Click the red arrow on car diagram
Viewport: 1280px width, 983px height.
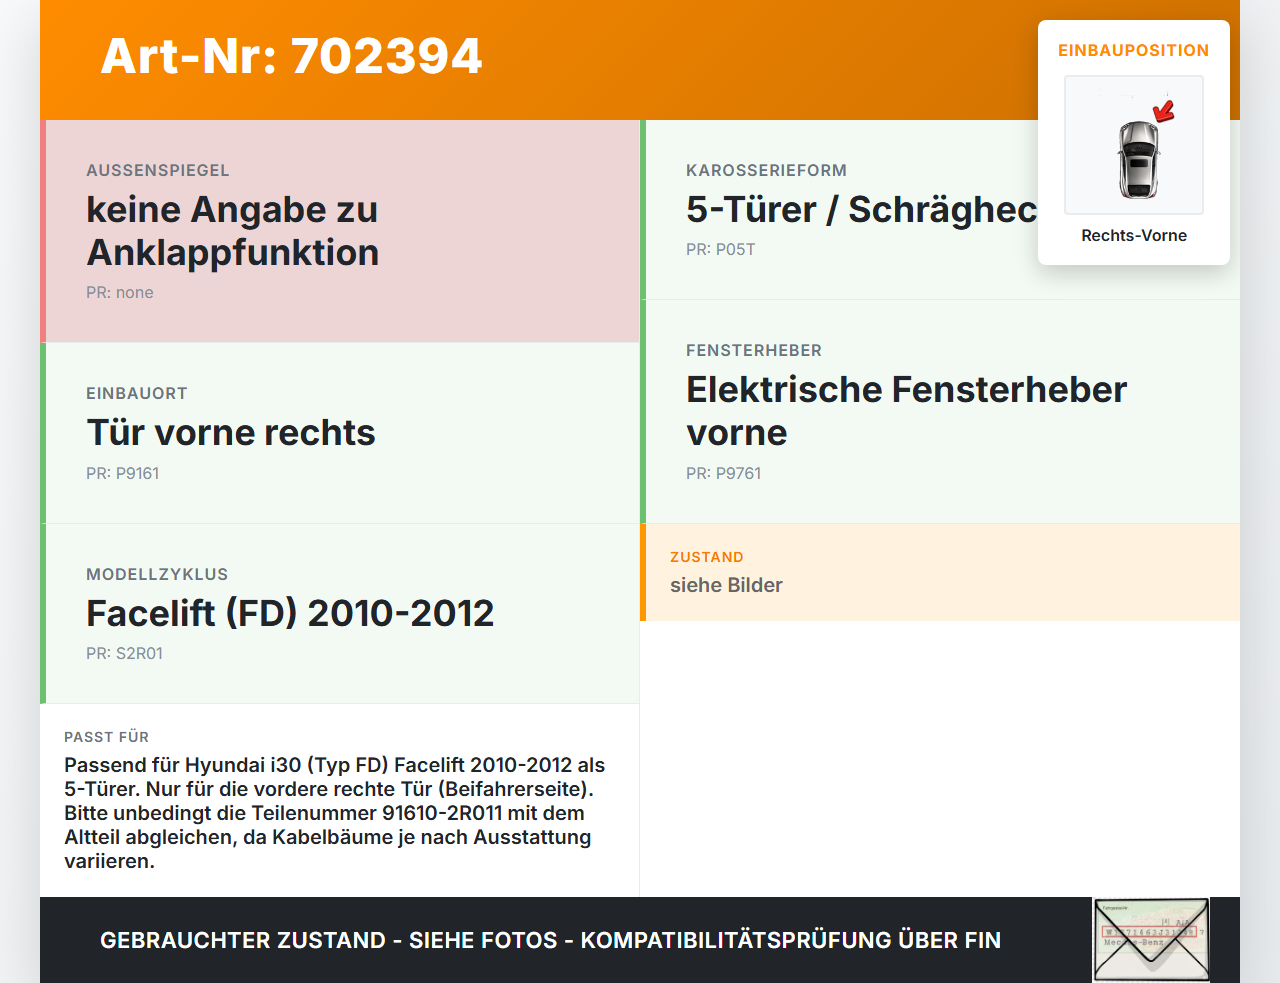click(x=1164, y=111)
